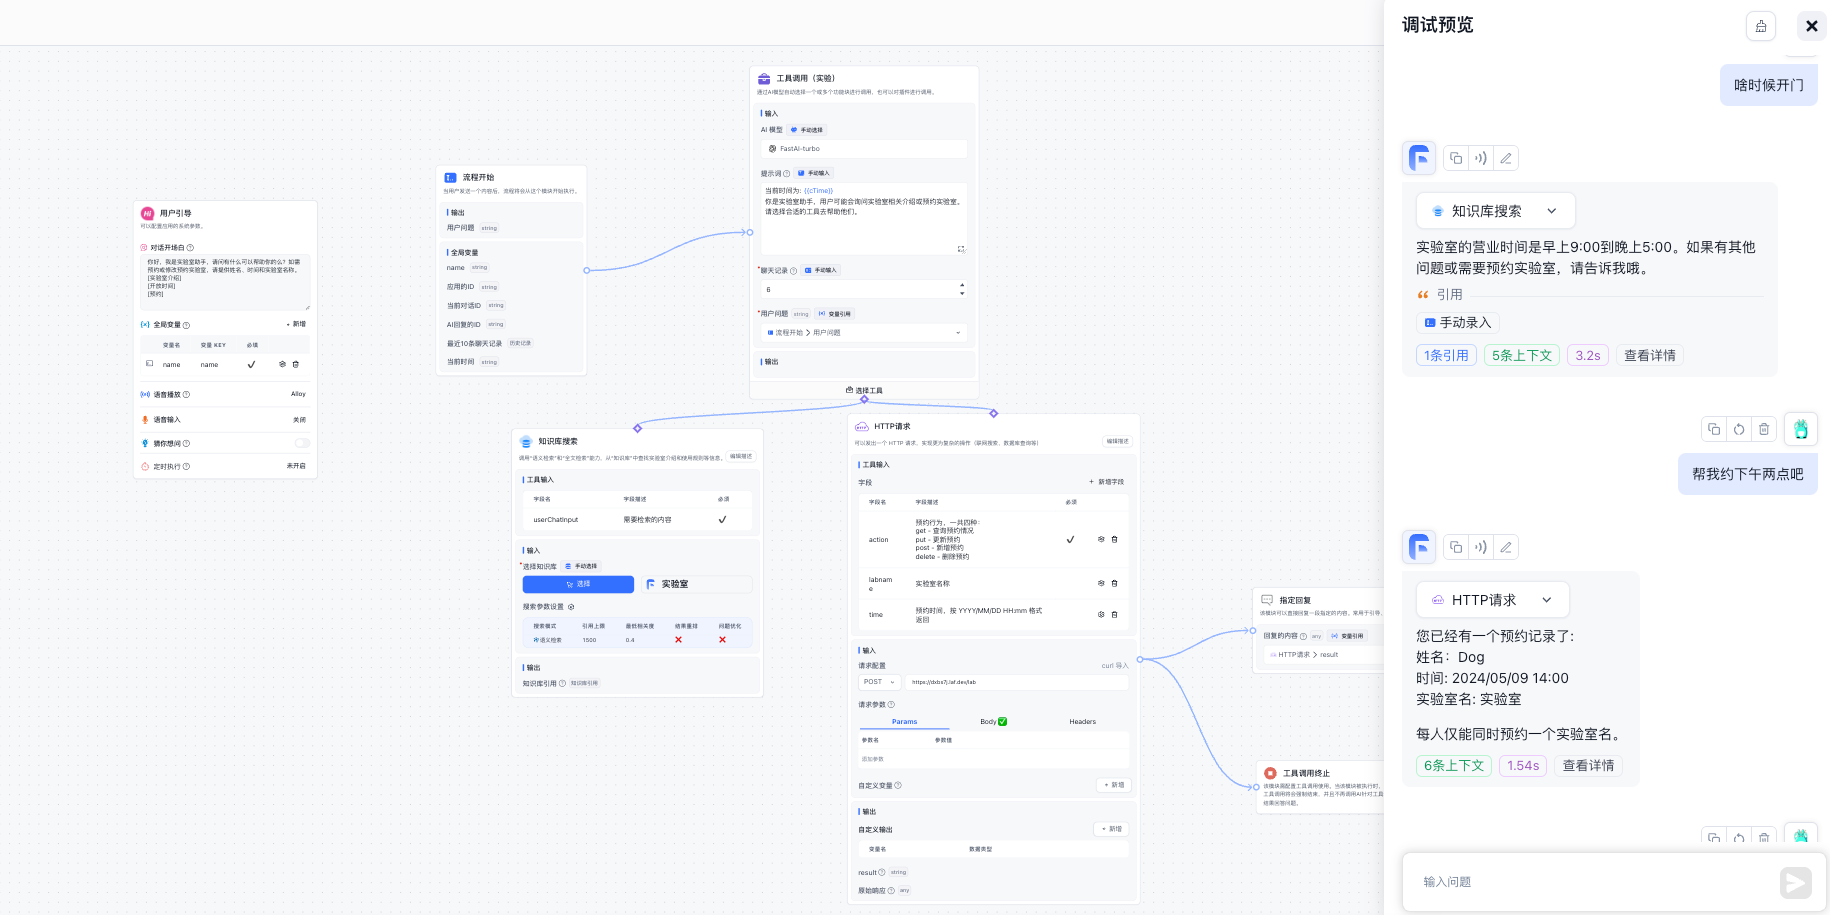Retry the '帮我约下午两点吧' message
The height and width of the screenshot is (915, 1830).
click(1739, 429)
